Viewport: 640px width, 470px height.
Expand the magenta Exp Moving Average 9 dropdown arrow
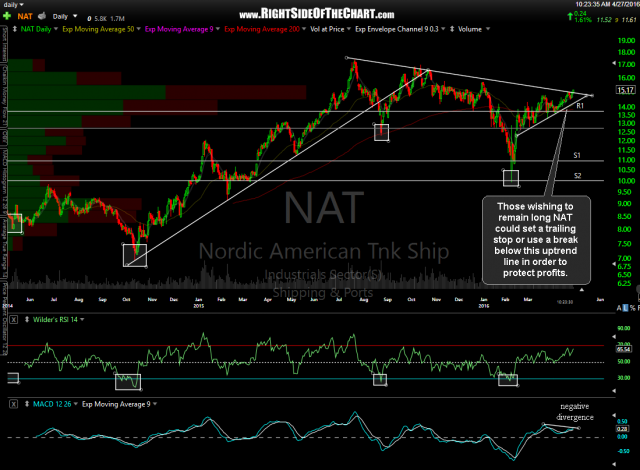(x=218, y=29)
